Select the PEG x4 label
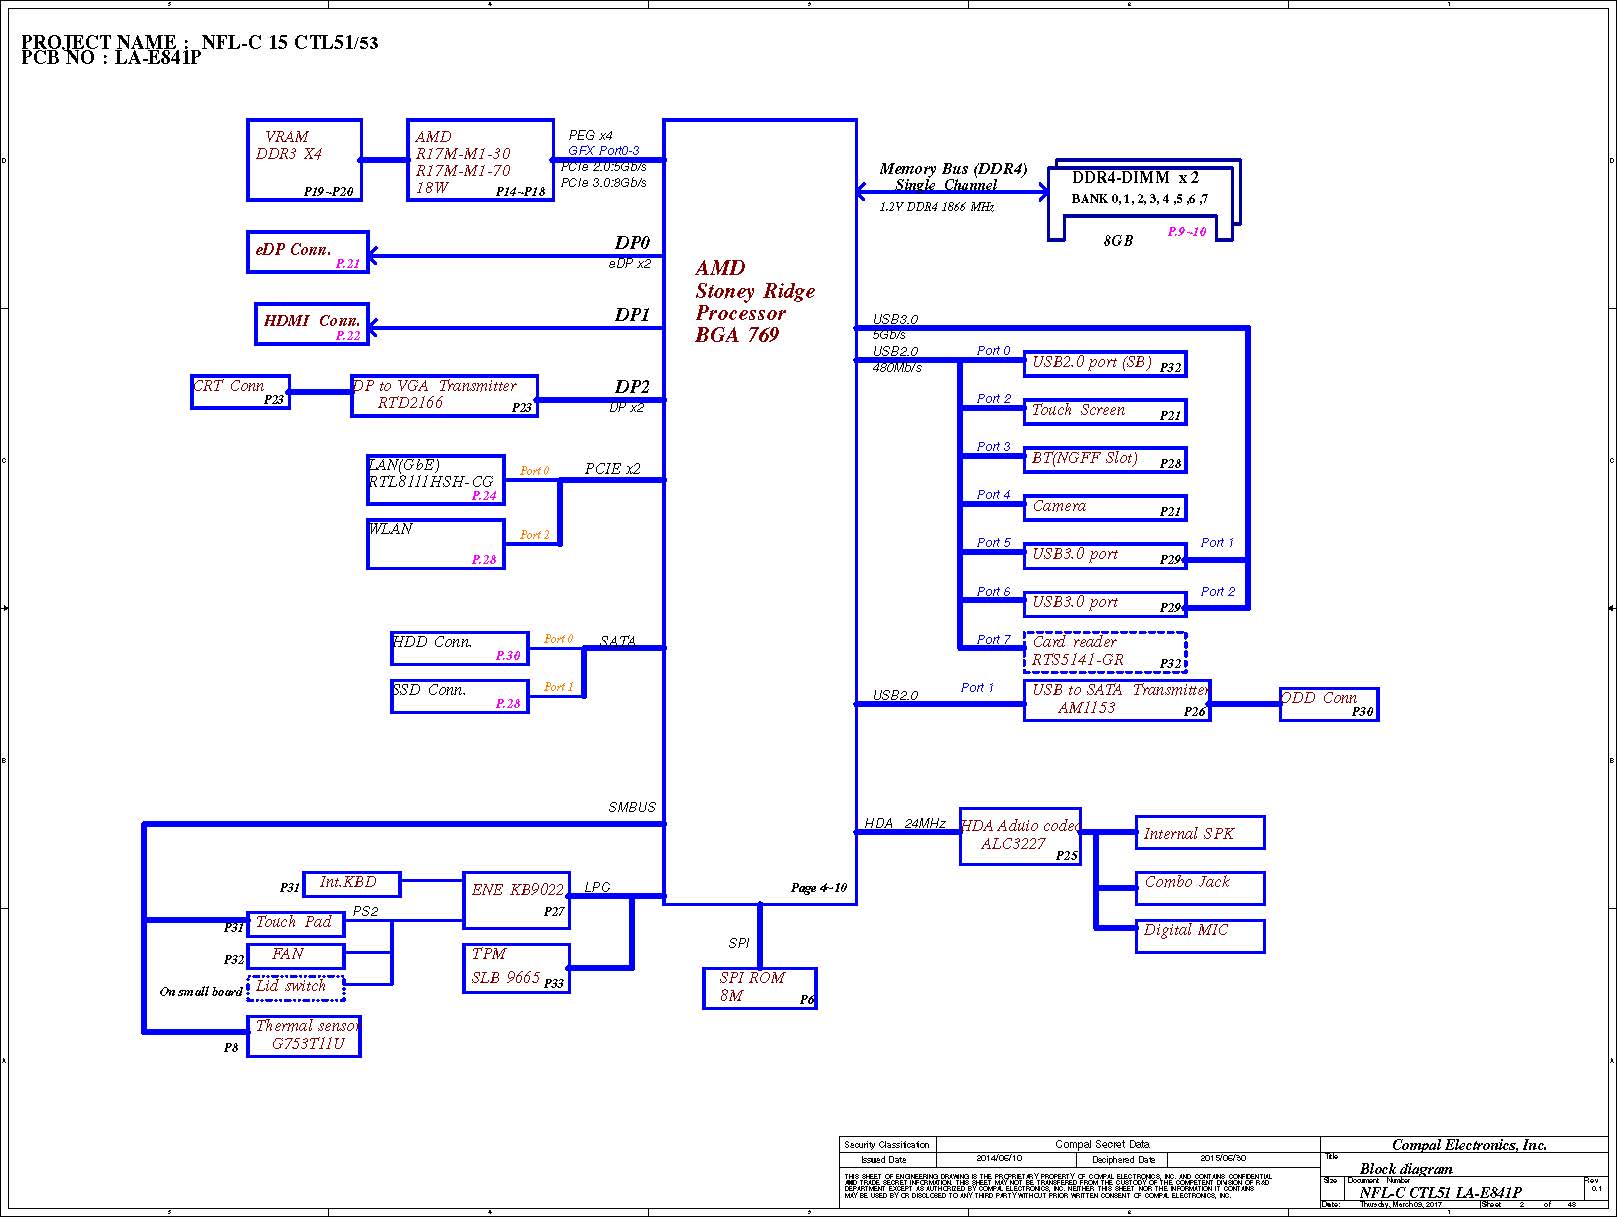1617x1217 pixels. (591, 135)
